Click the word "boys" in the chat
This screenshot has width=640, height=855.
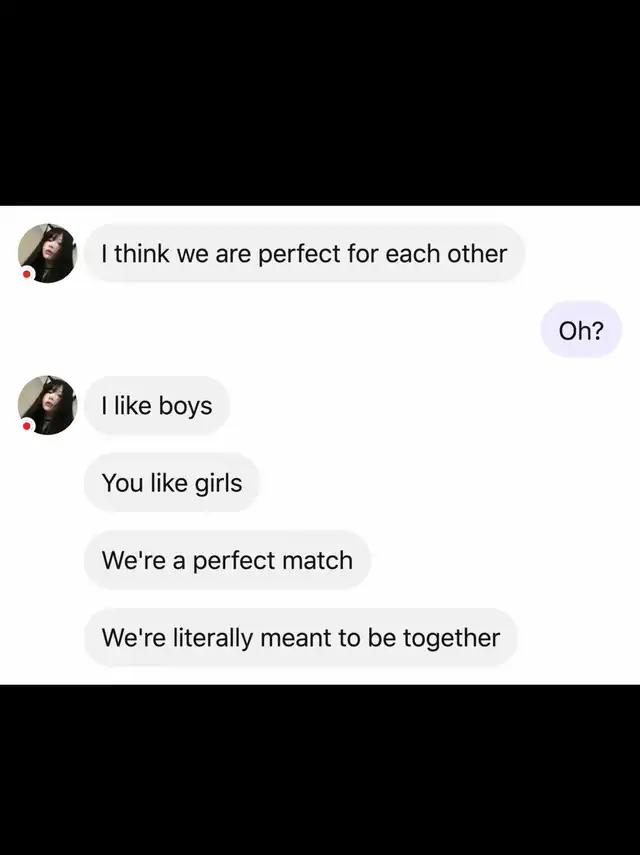click(185, 407)
